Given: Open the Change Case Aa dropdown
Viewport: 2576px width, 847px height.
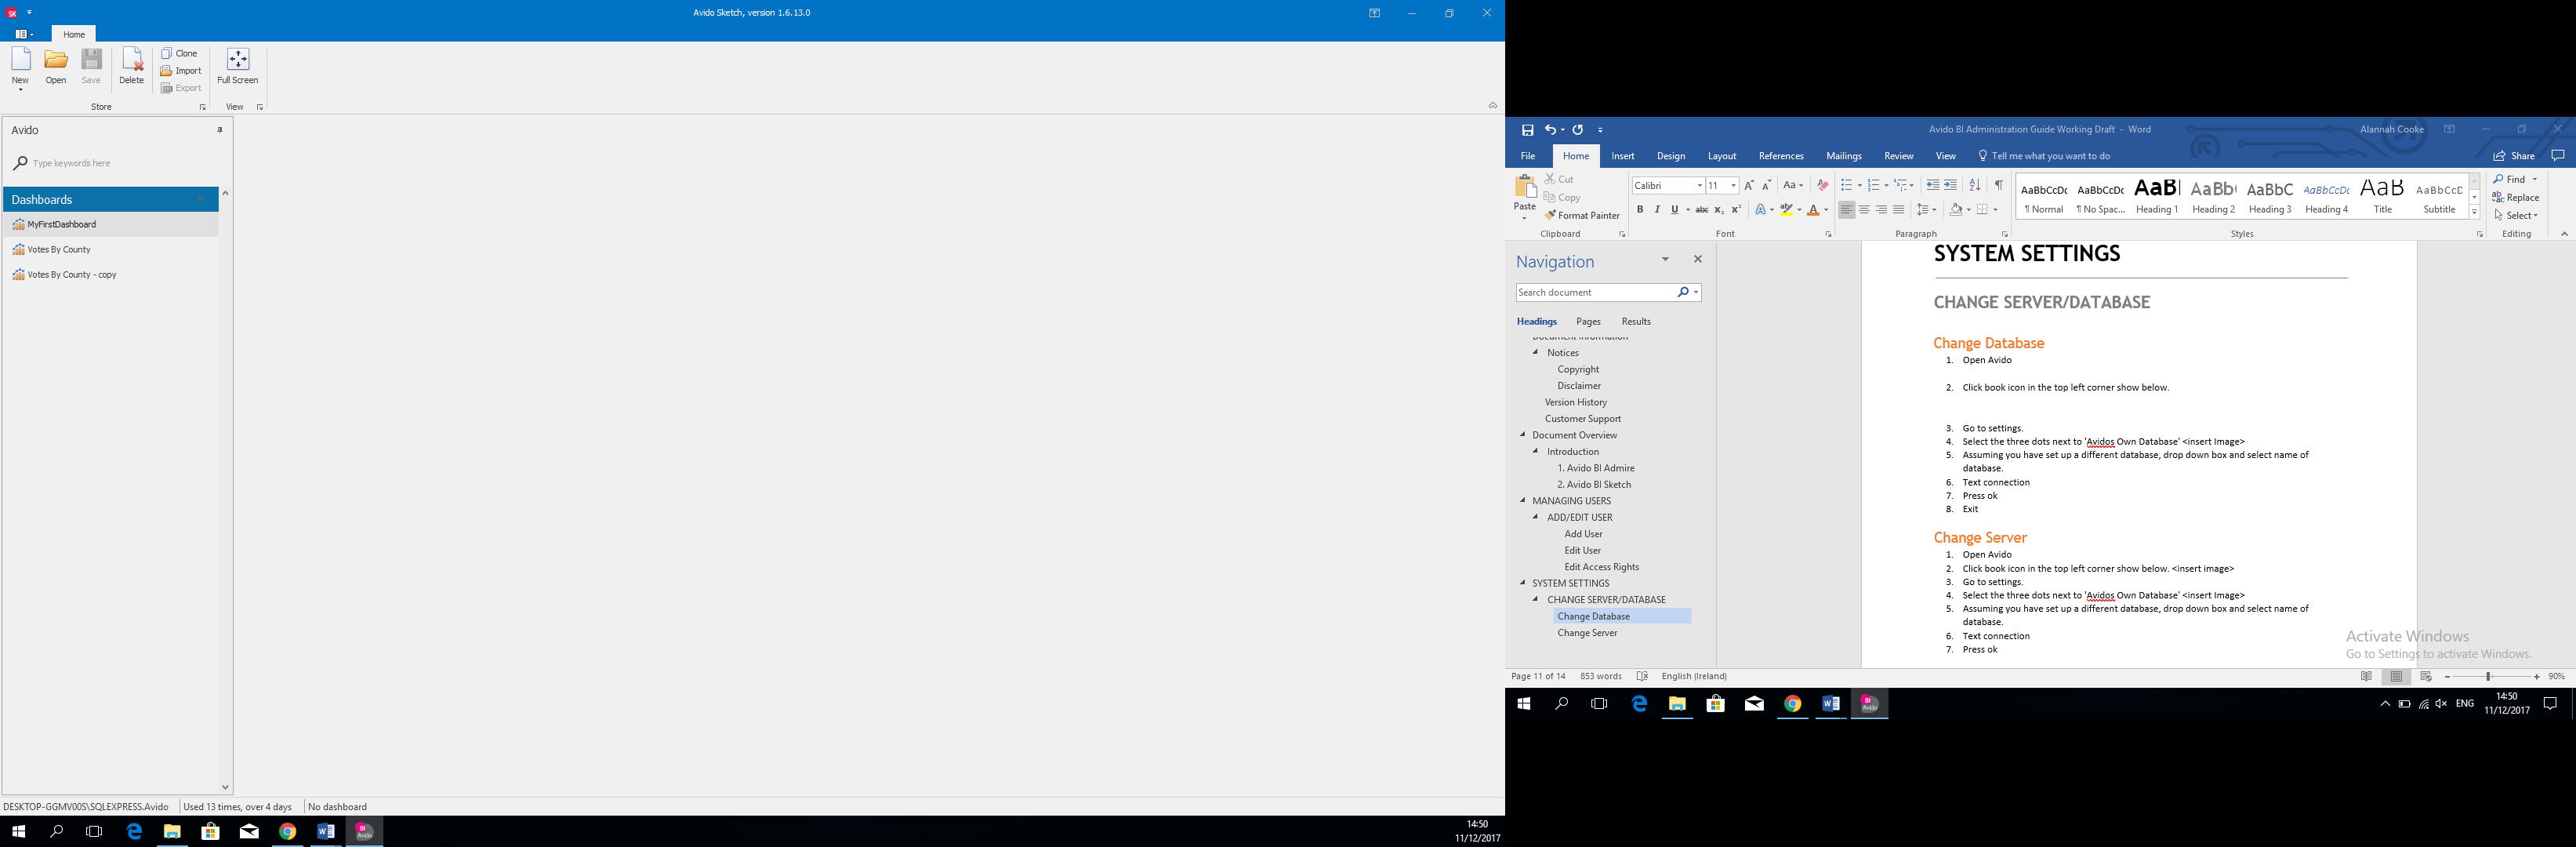Looking at the screenshot, I should point(1793,186).
